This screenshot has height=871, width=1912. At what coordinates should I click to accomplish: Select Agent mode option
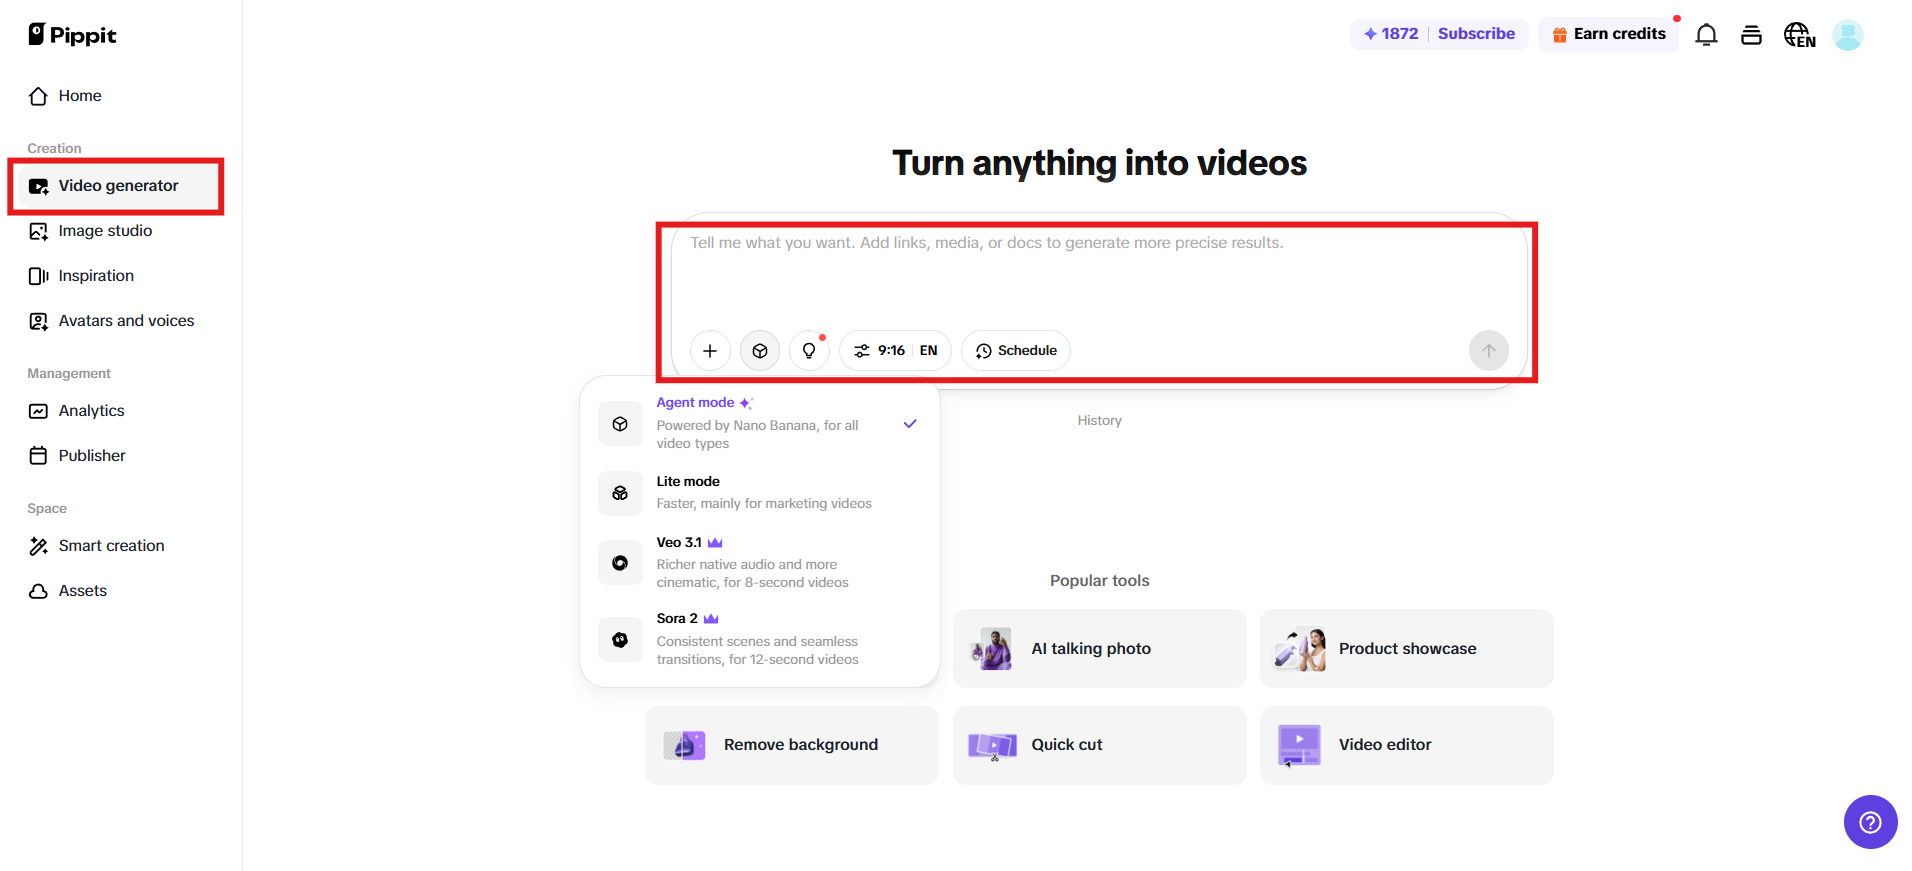point(760,423)
